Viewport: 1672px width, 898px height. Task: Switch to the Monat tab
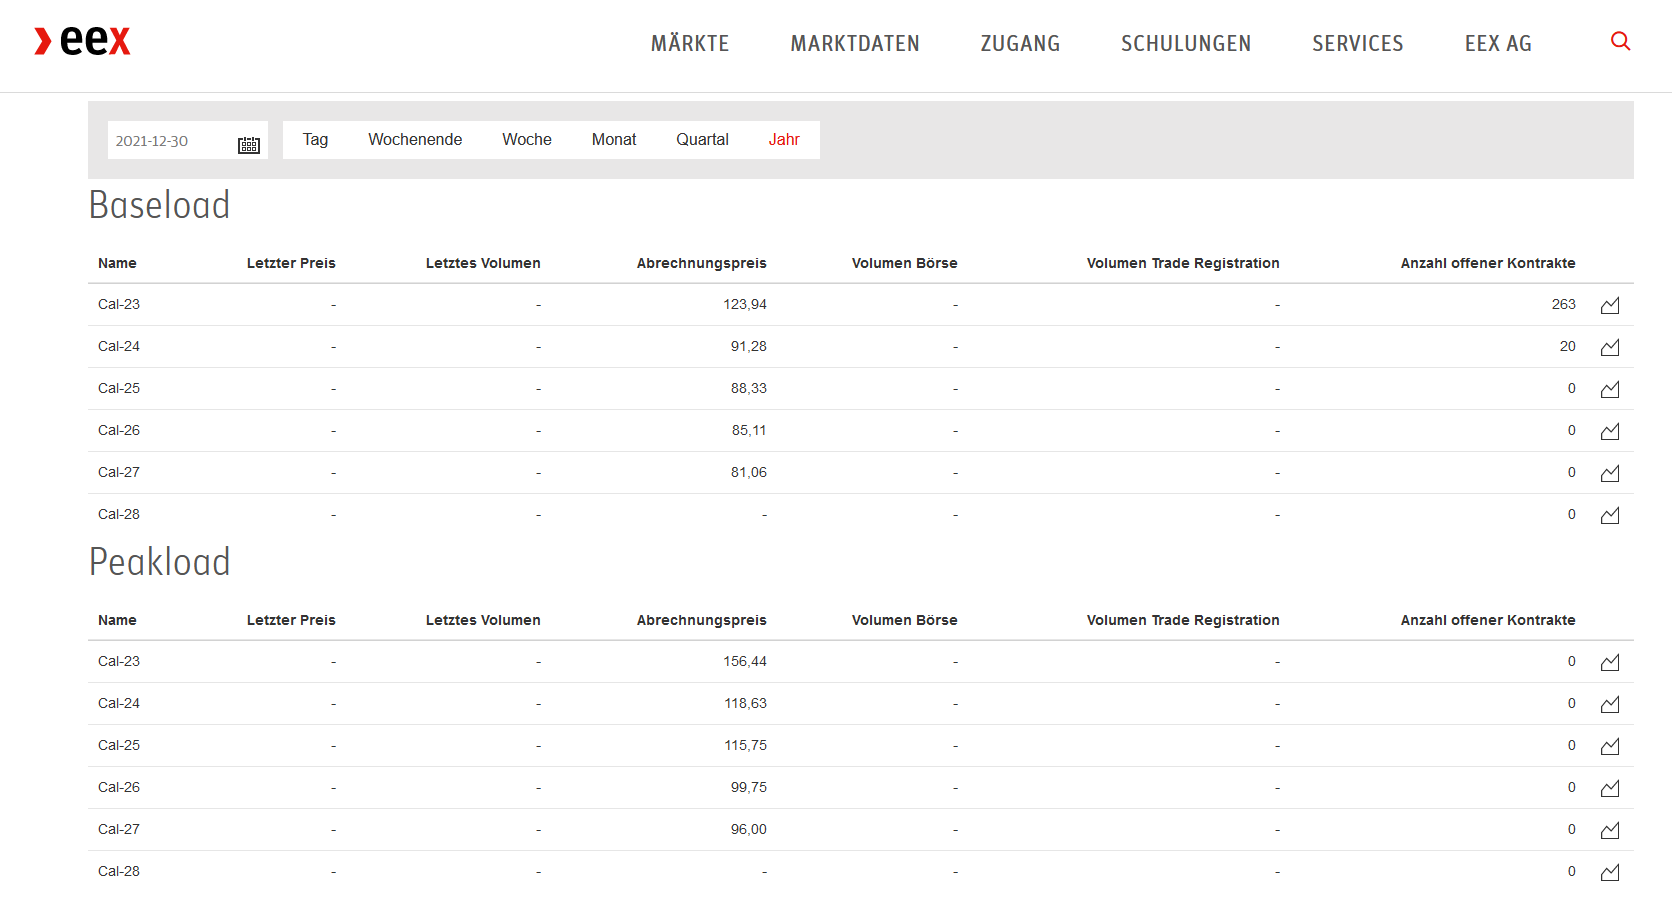614,140
